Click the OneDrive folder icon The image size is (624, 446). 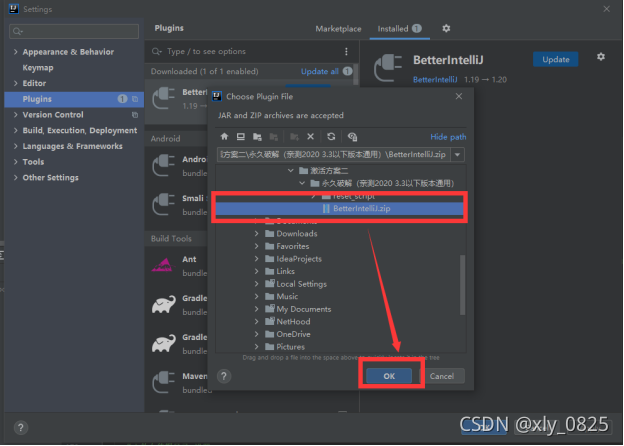tap(270, 334)
